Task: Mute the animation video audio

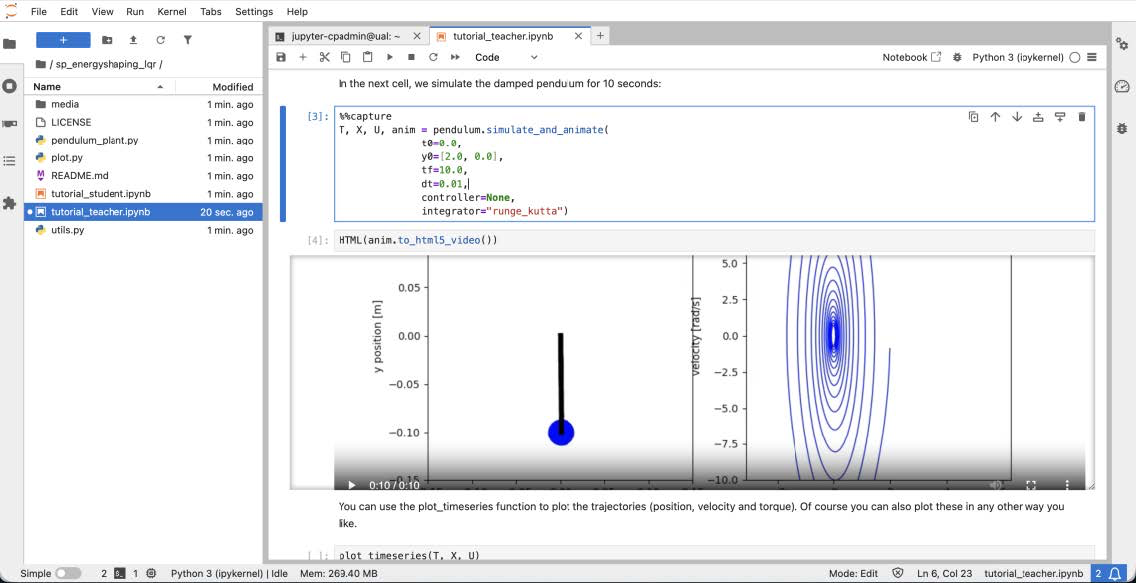Action: 995,483
